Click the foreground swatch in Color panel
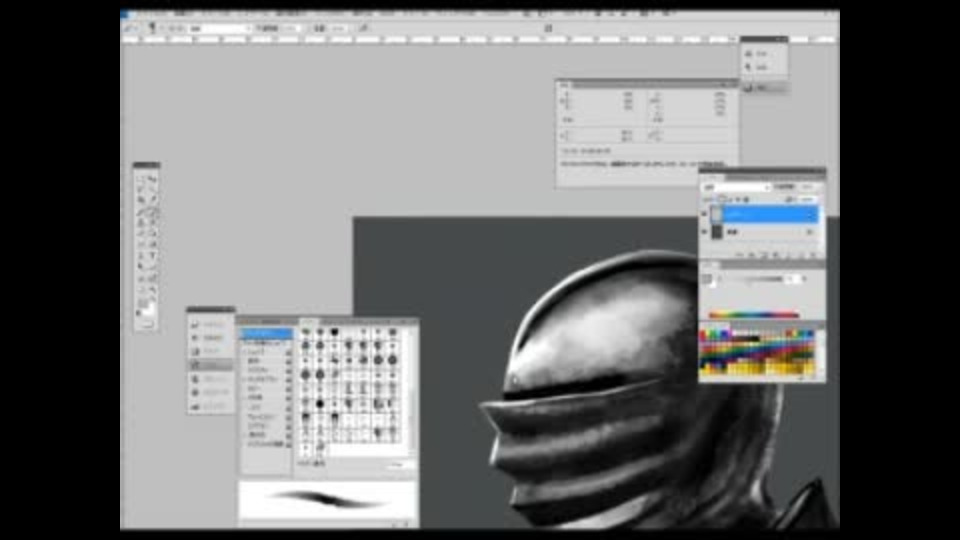The height and width of the screenshot is (540, 960). tap(707, 279)
